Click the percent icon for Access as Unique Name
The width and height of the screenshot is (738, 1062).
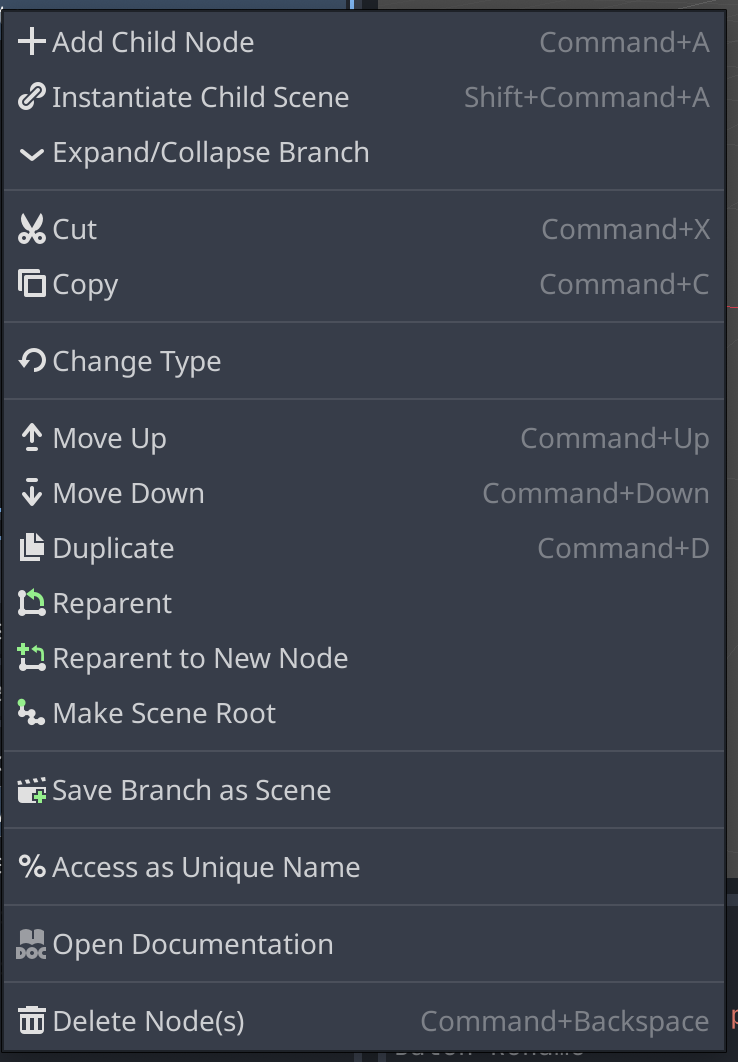pyautogui.click(x=30, y=867)
